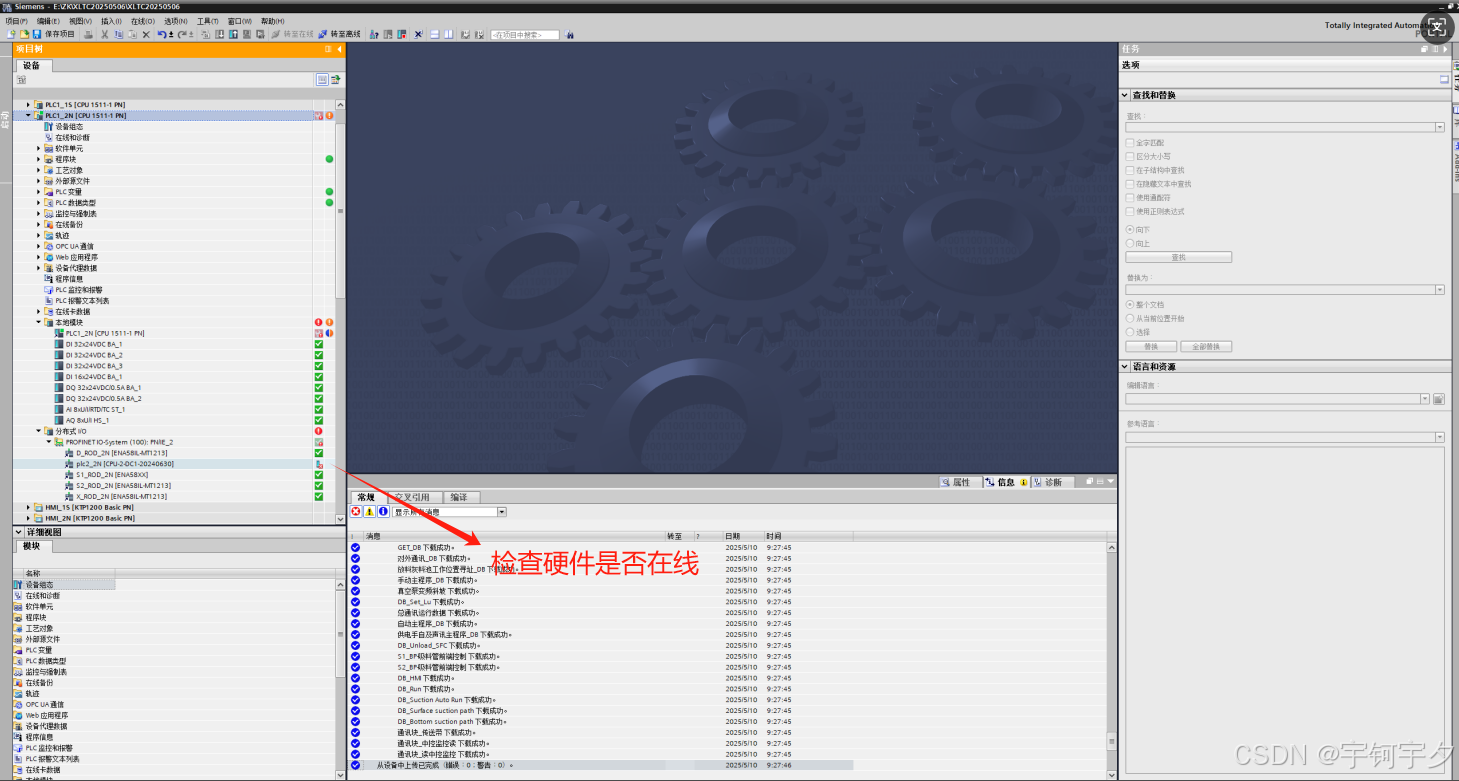Image resolution: width=1459 pixels, height=781 pixels.
Task: Click the print icon in toolbar
Action: point(88,34)
